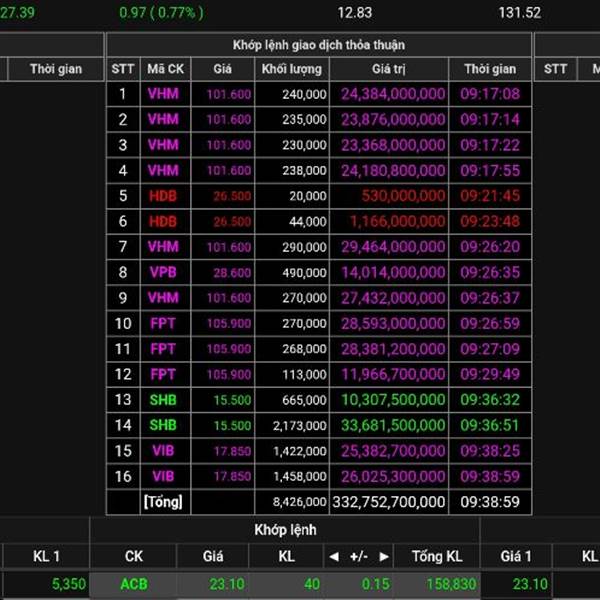Sort by Khối lượng column header

(292, 69)
